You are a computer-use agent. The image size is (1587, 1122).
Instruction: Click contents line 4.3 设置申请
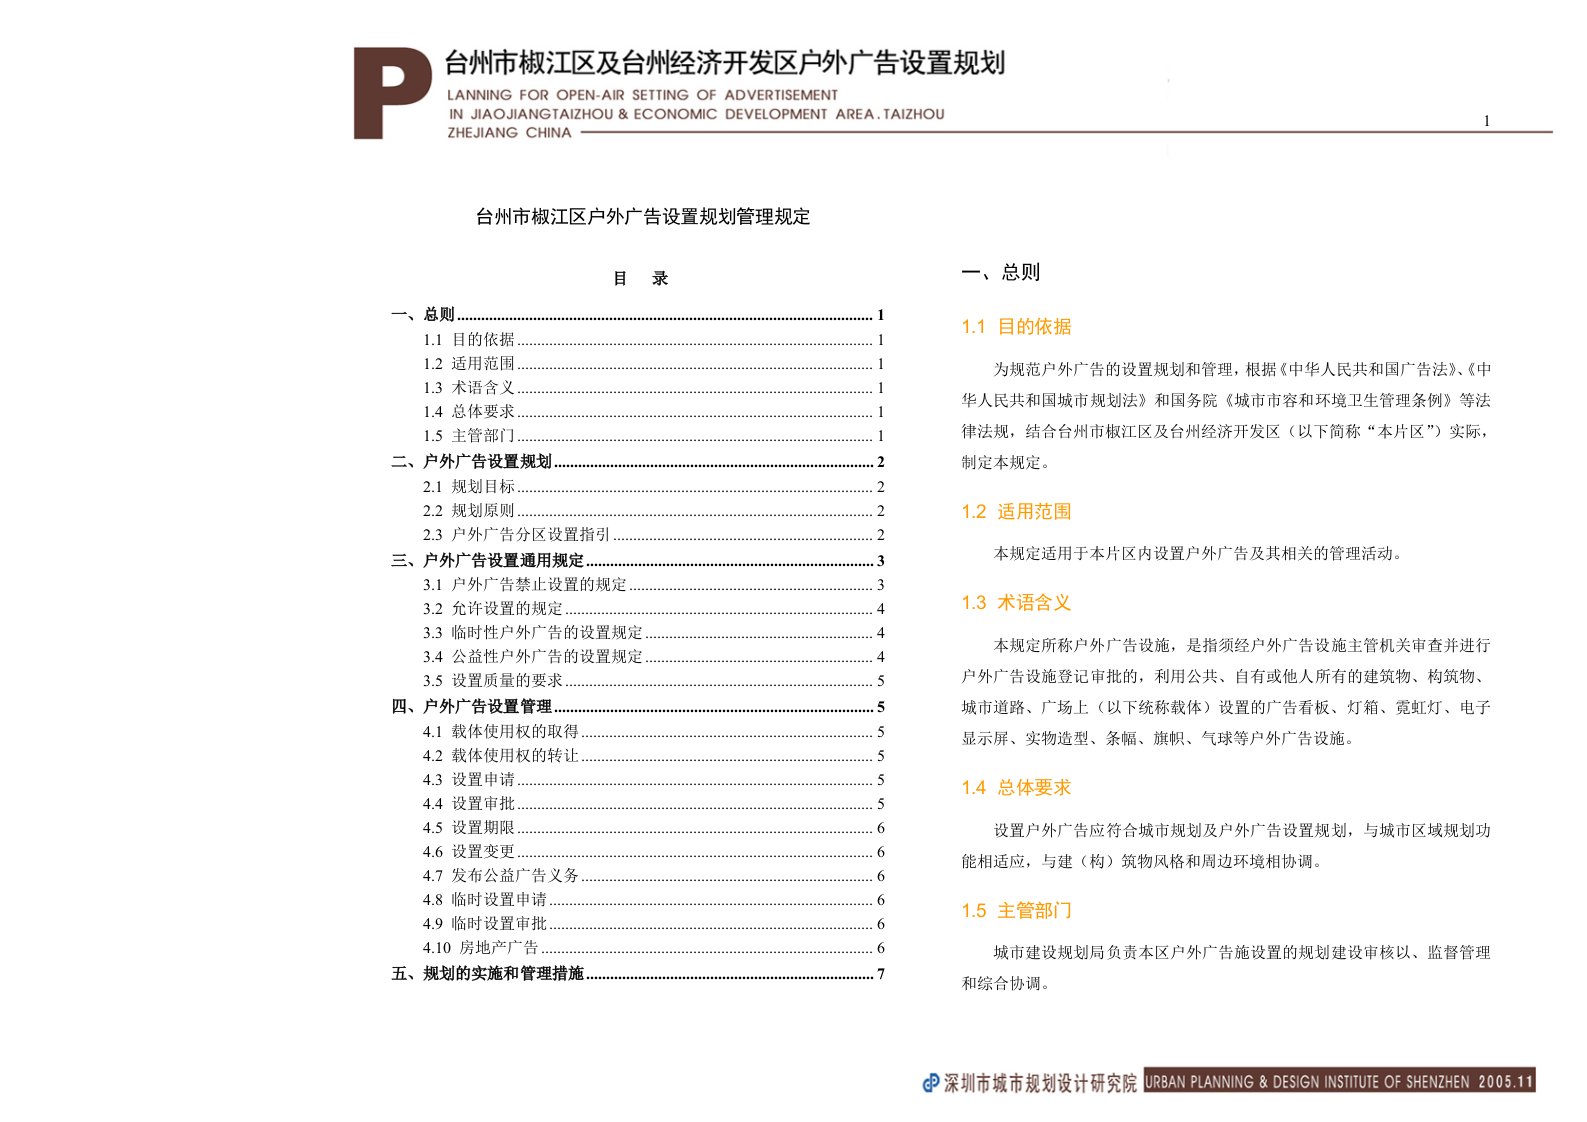(x=653, y=780)
